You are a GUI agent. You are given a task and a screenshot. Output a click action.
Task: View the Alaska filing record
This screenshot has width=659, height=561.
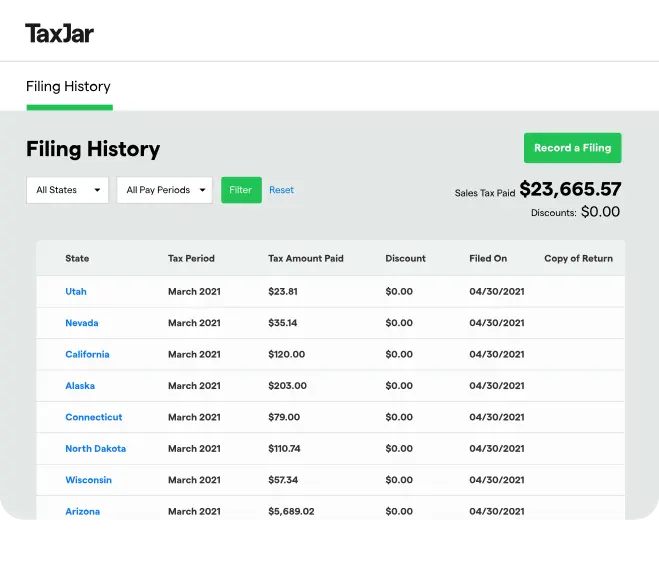tap(80, 386)
